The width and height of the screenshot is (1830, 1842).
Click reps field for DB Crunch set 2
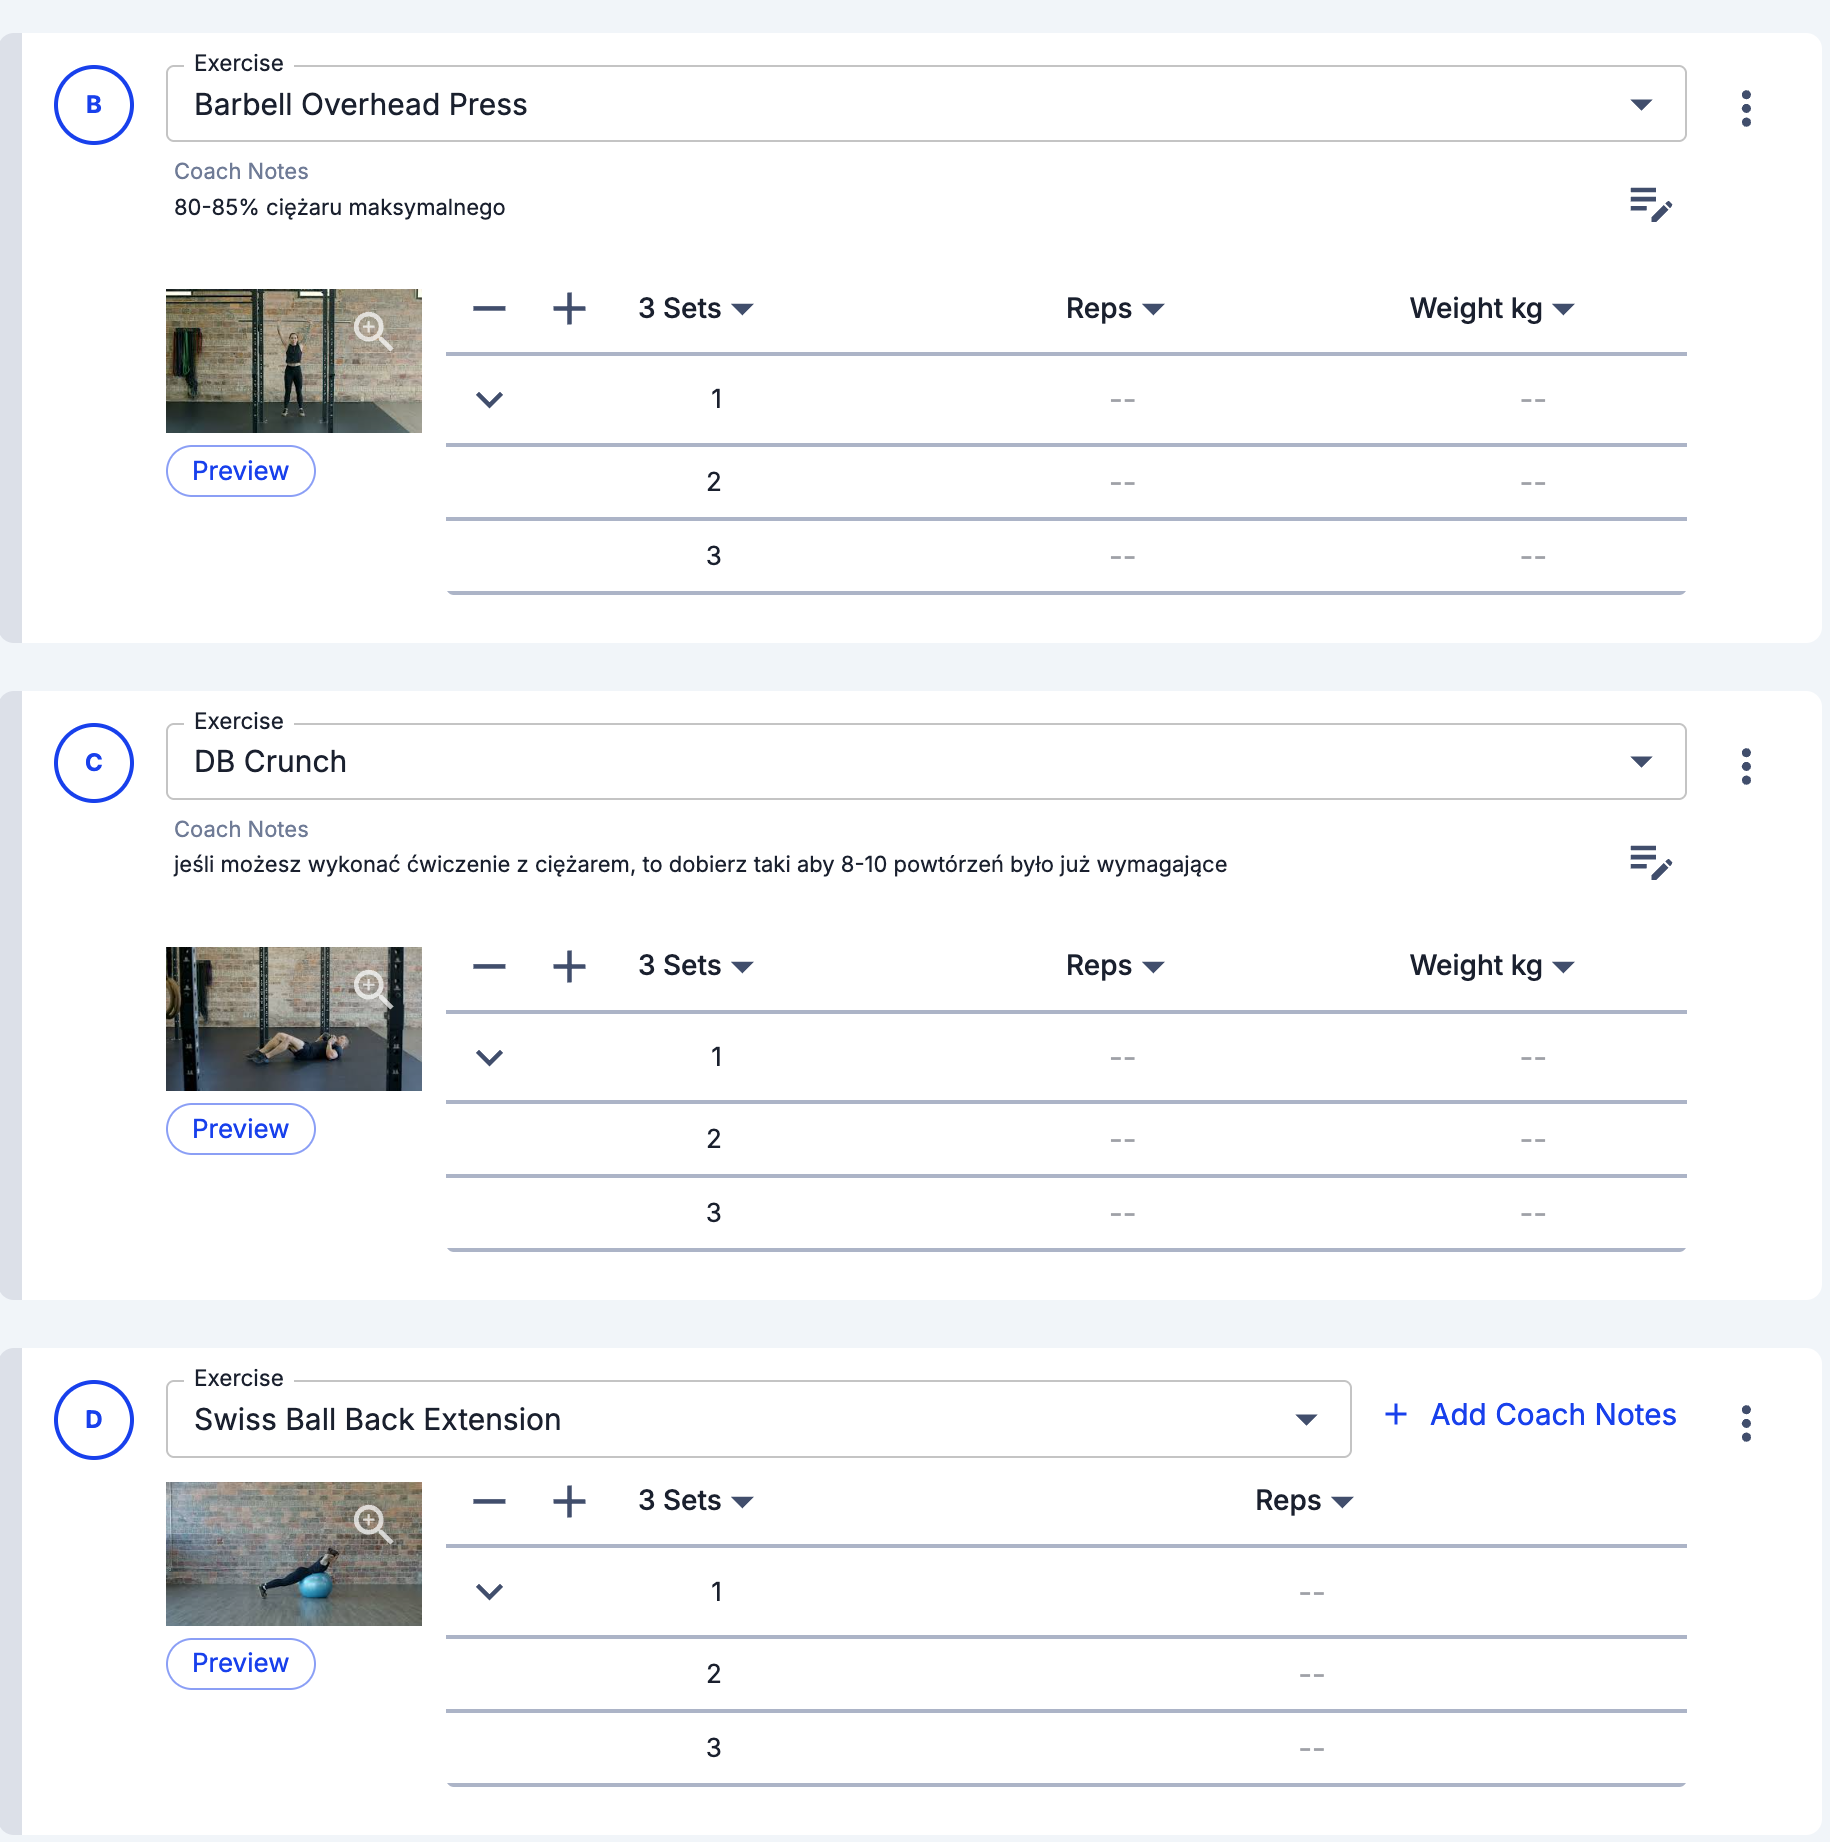click(1122, 1140)
